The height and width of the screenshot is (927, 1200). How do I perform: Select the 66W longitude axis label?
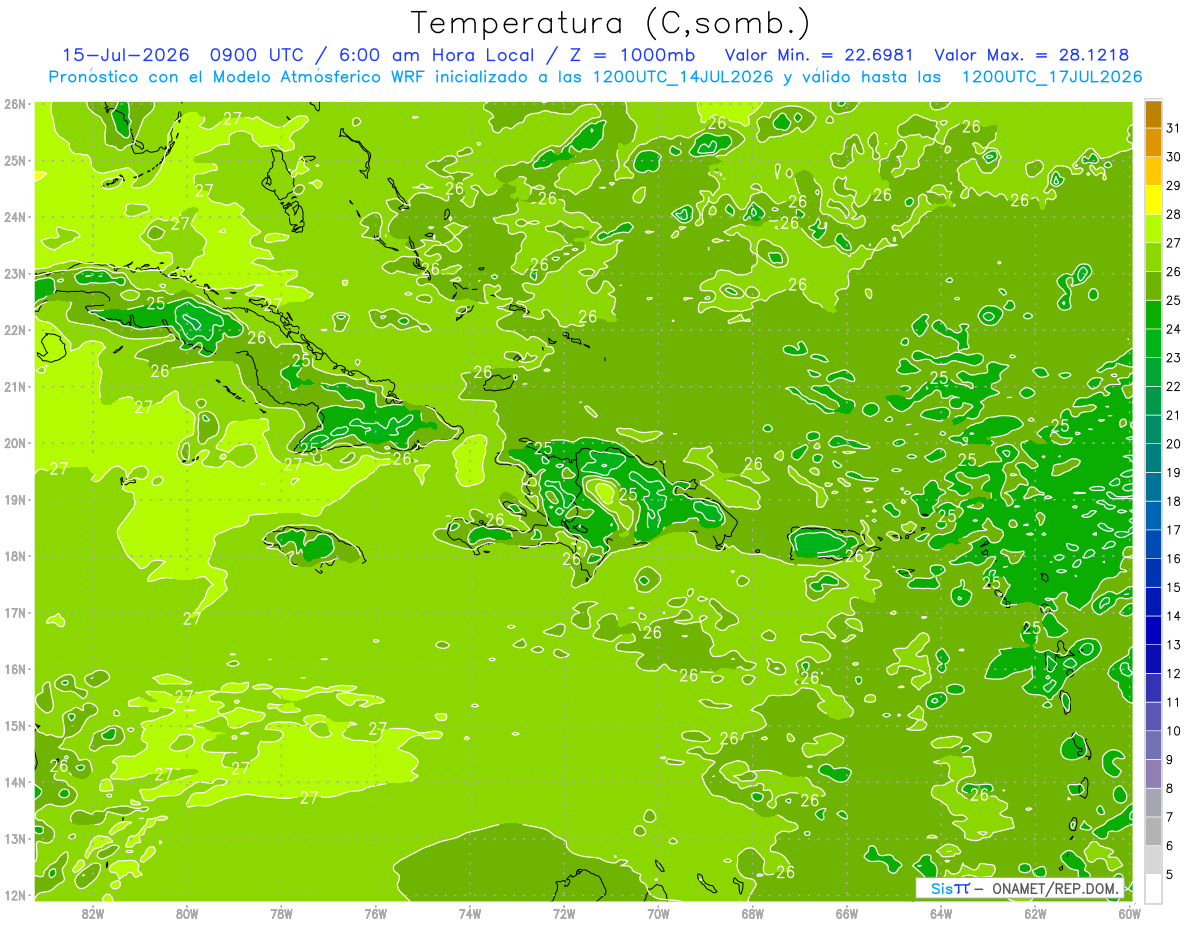pos(847,913)
